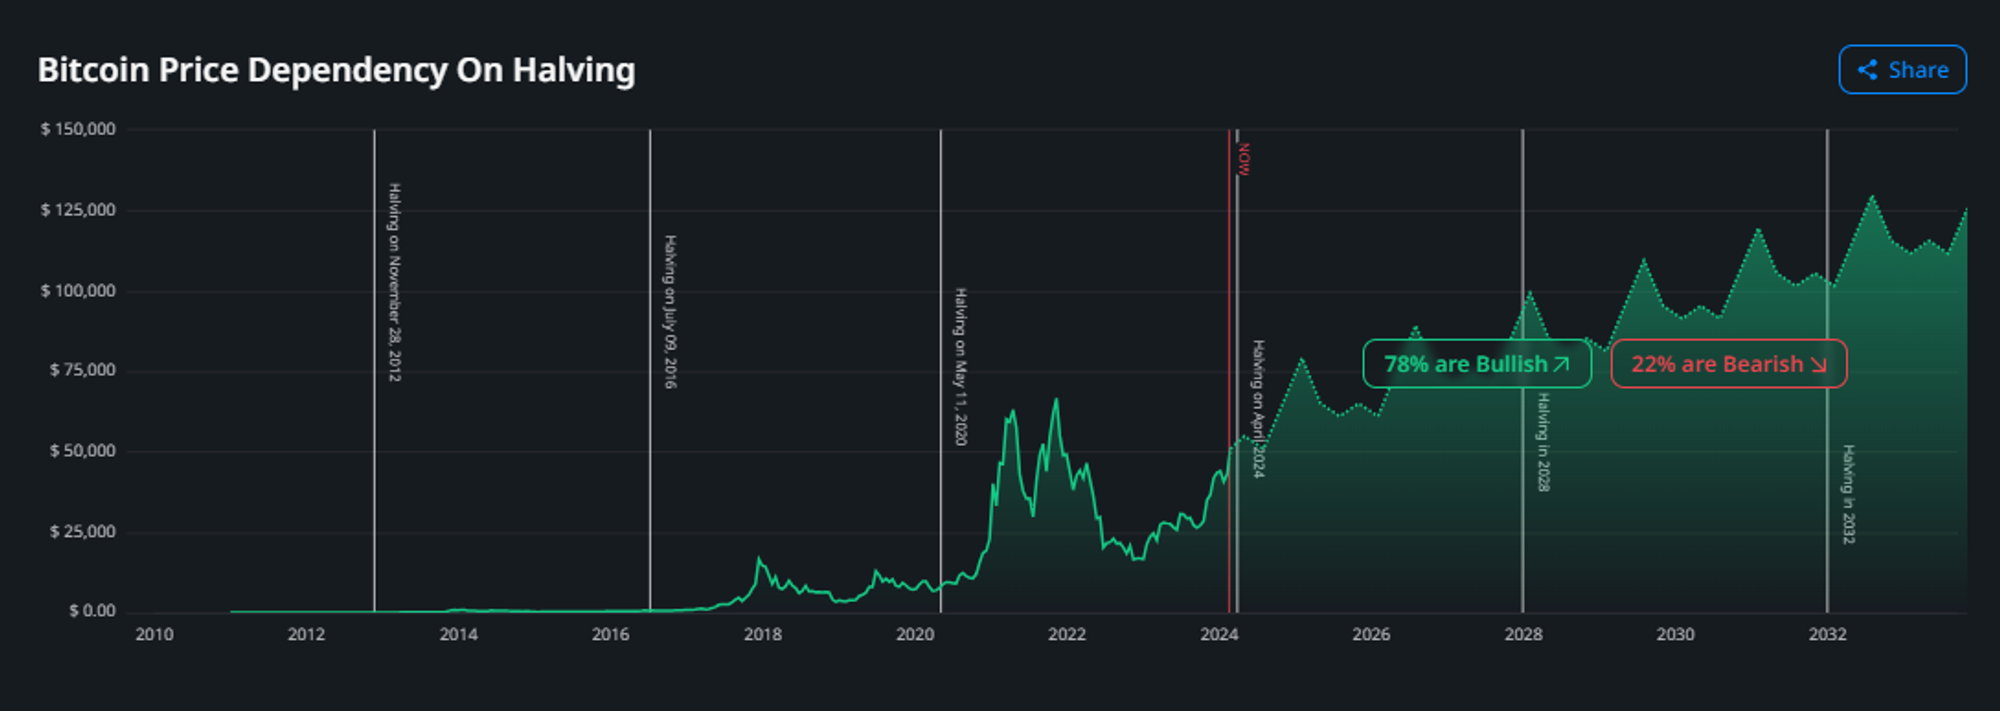Viewport: 2000px width, 711px height.
Task: Click the 2010 x-axis label
Action: [x=154, y=634]
